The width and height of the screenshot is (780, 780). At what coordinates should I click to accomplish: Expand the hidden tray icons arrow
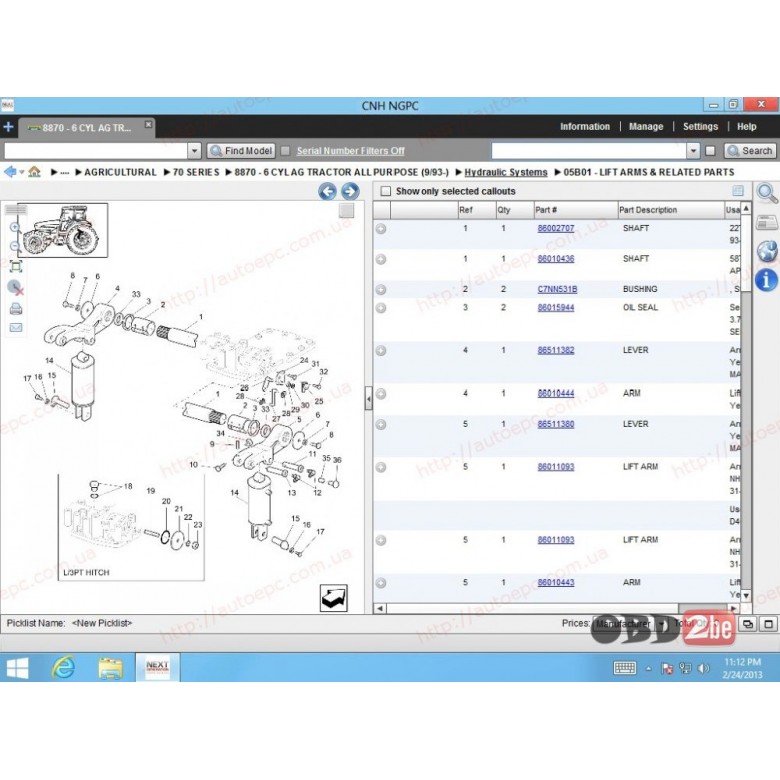[x=648, y=669]
